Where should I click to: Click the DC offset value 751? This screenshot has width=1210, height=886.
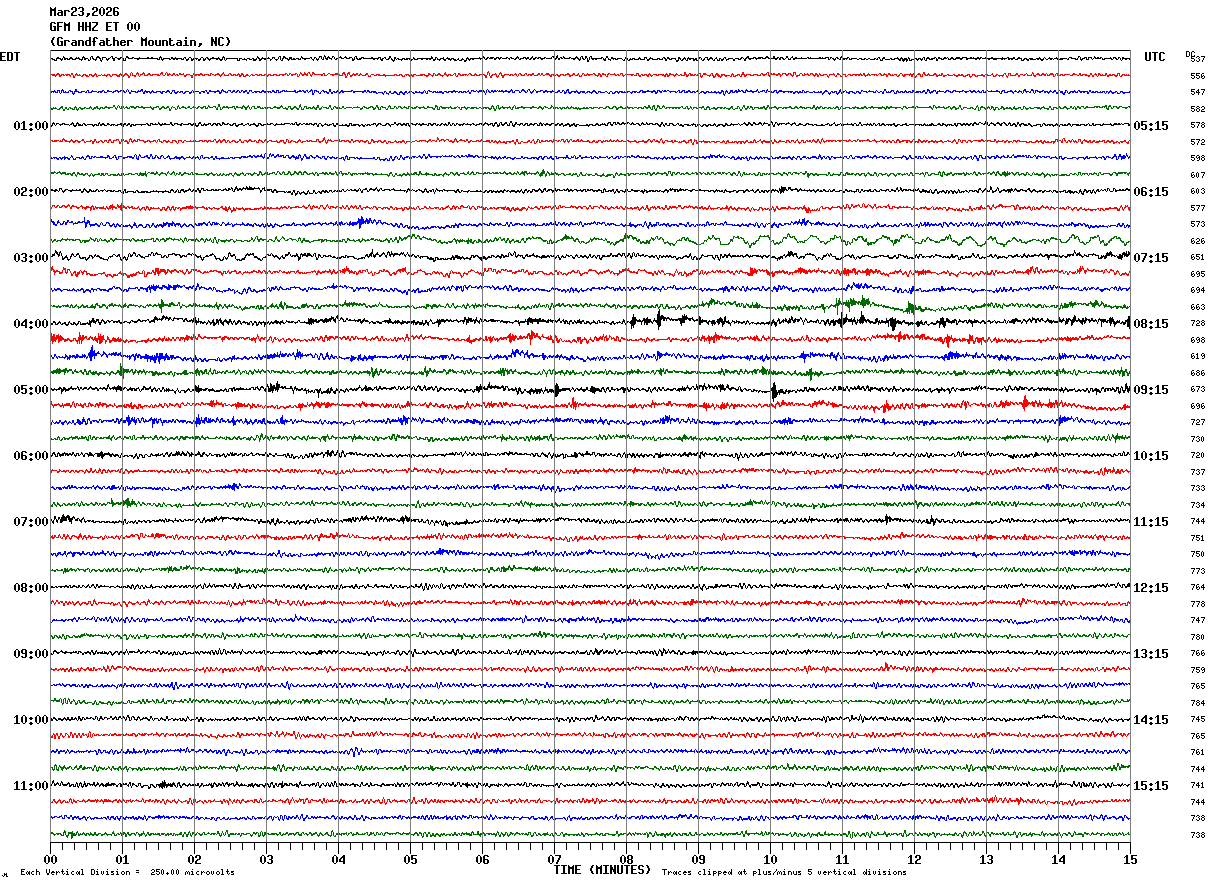[1197, 538]
